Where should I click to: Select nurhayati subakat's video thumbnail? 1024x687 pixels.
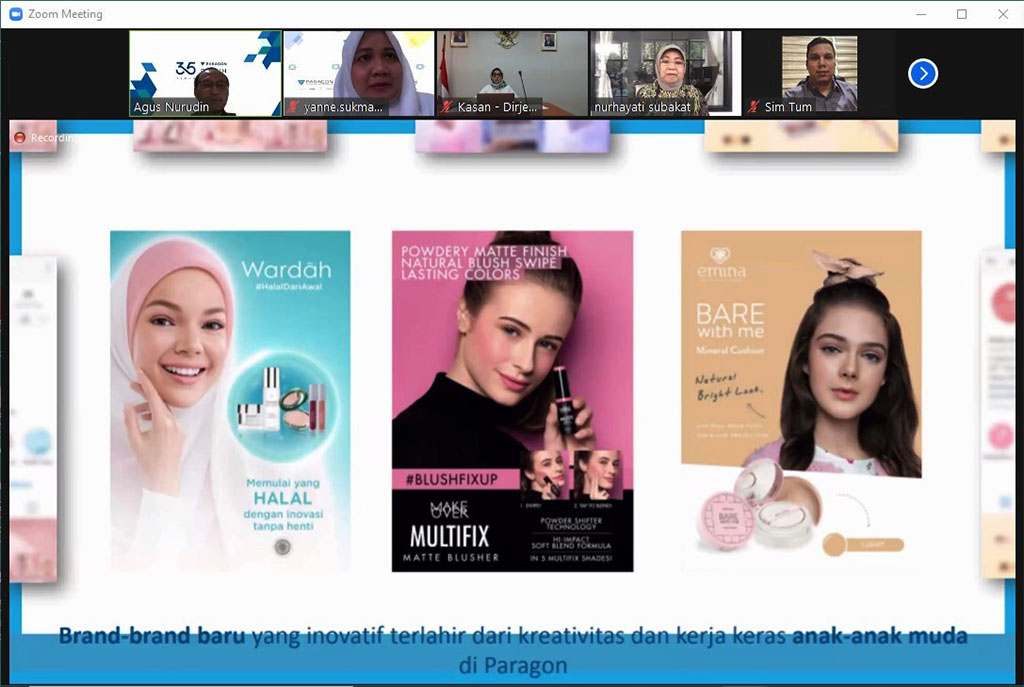[666, 73]
